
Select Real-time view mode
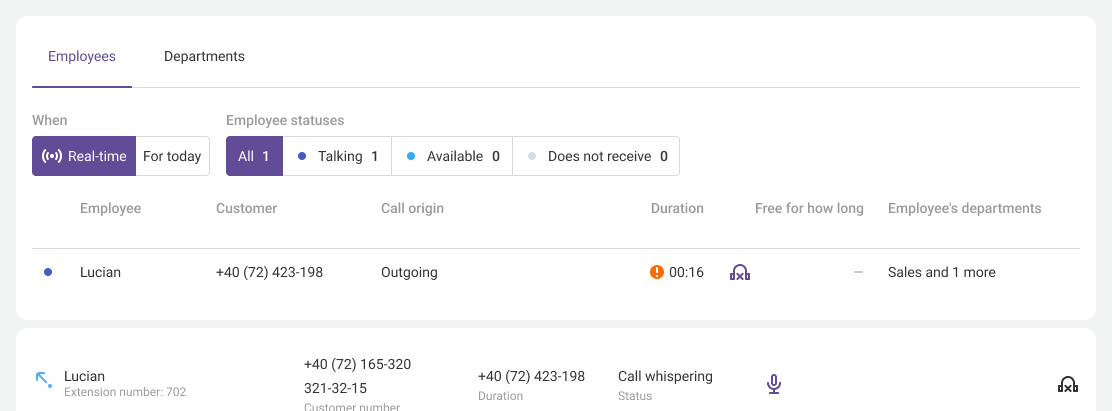(84, 156)
